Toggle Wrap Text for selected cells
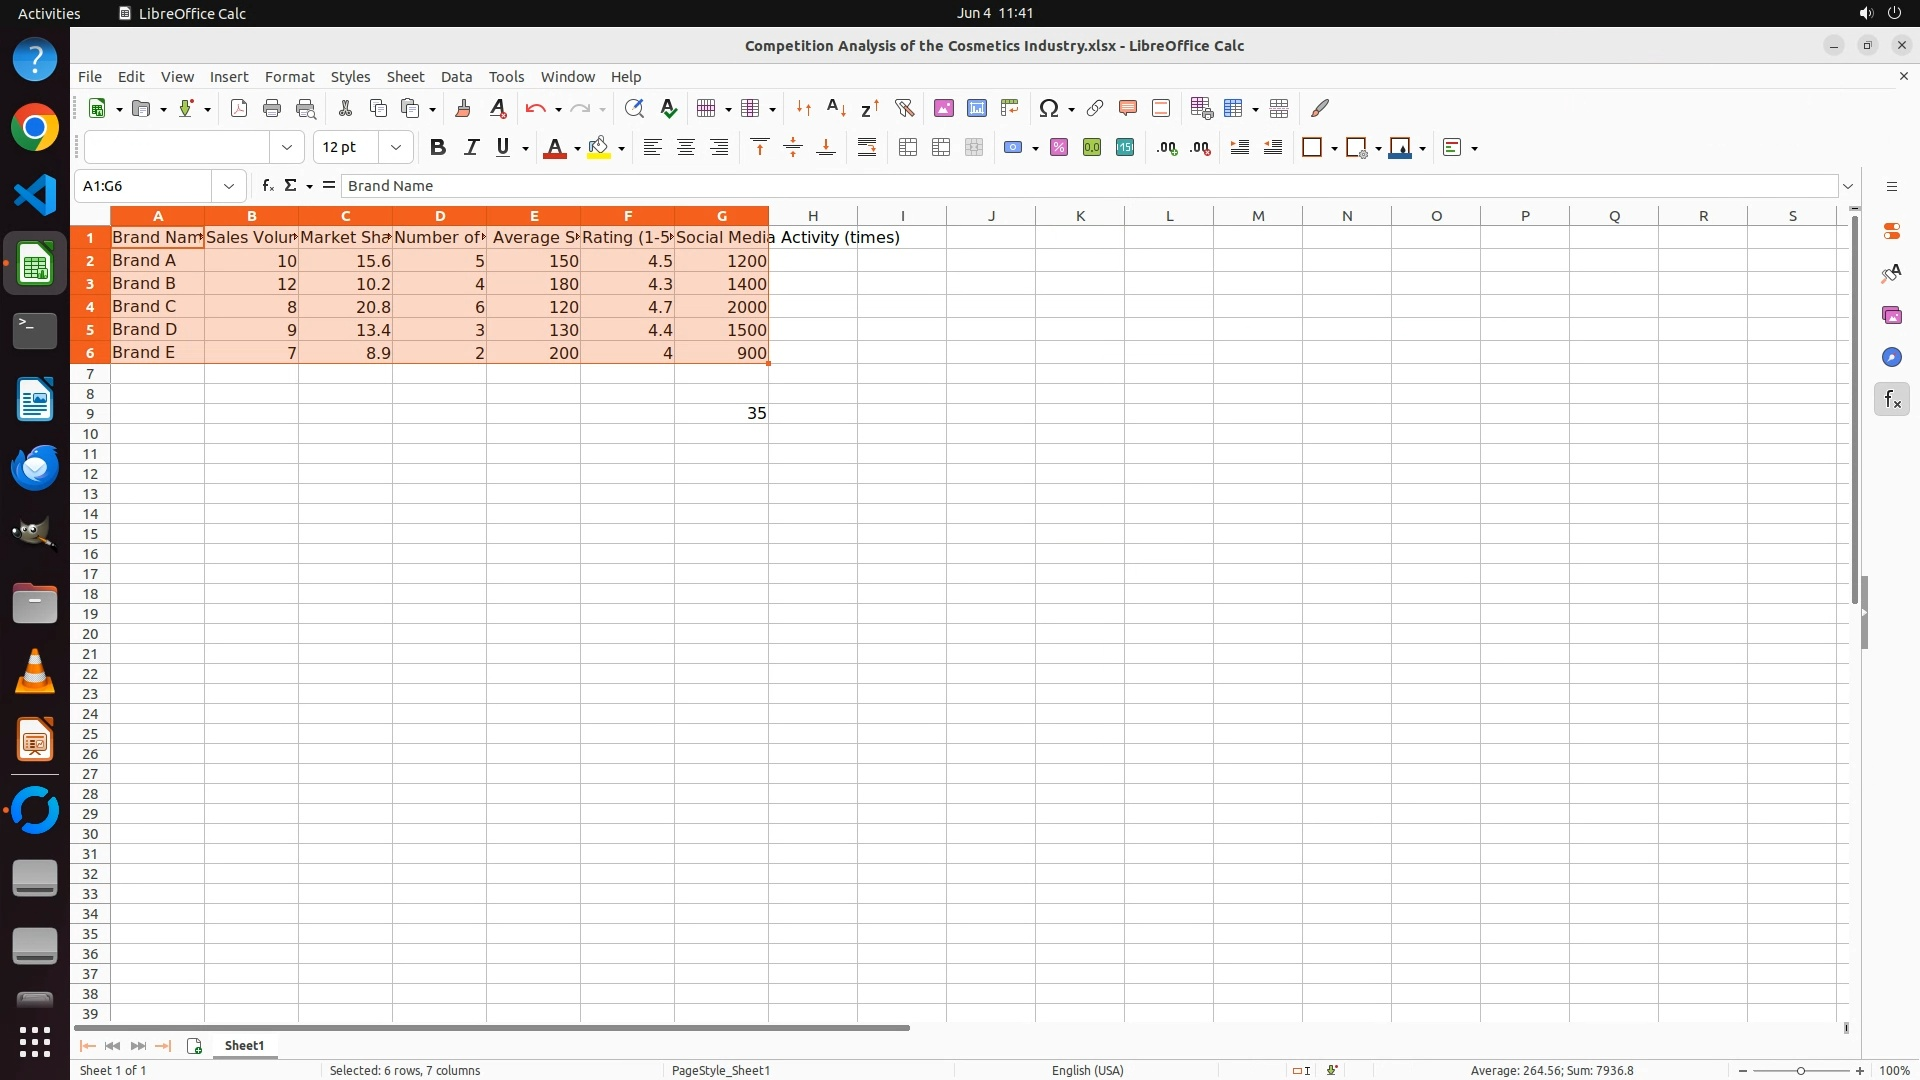This screenshot has width=1920, height=1080. point(867,147)
